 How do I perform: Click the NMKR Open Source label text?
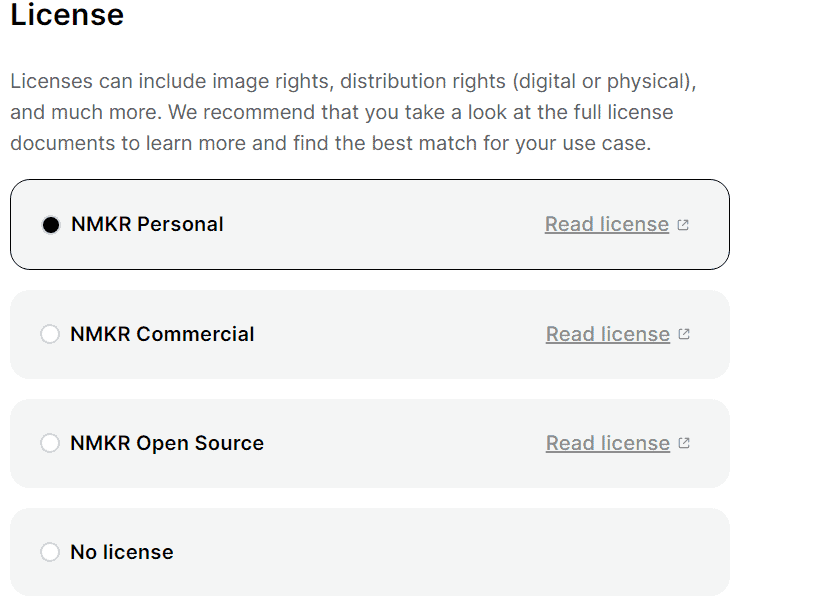(x=167, y=444)
